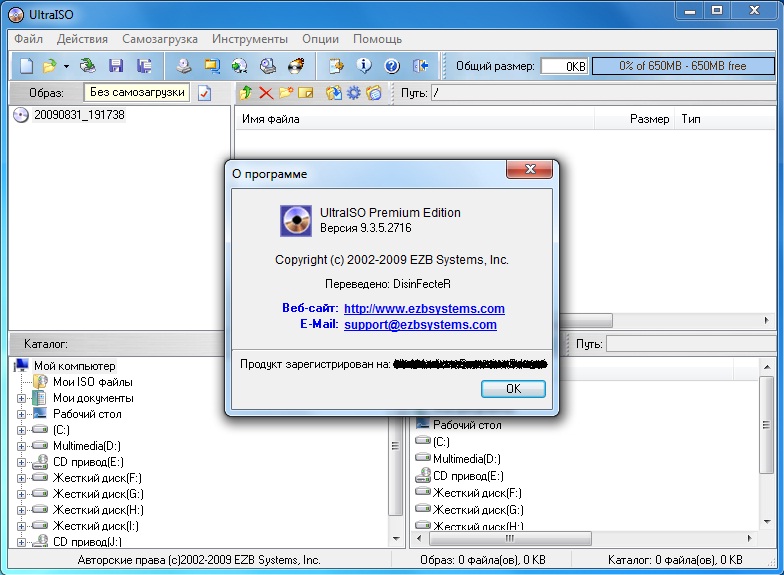Expand the (C:) drive tree node

click(22, 430)
